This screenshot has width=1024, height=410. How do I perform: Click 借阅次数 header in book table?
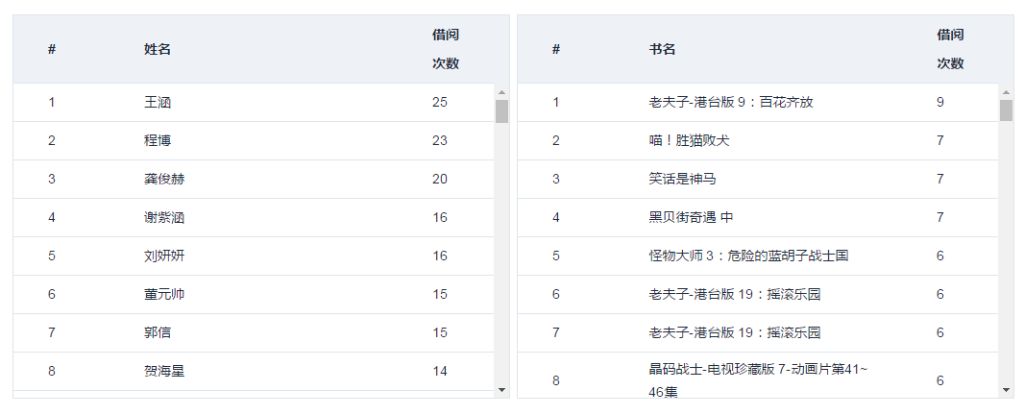coord(950,49)
